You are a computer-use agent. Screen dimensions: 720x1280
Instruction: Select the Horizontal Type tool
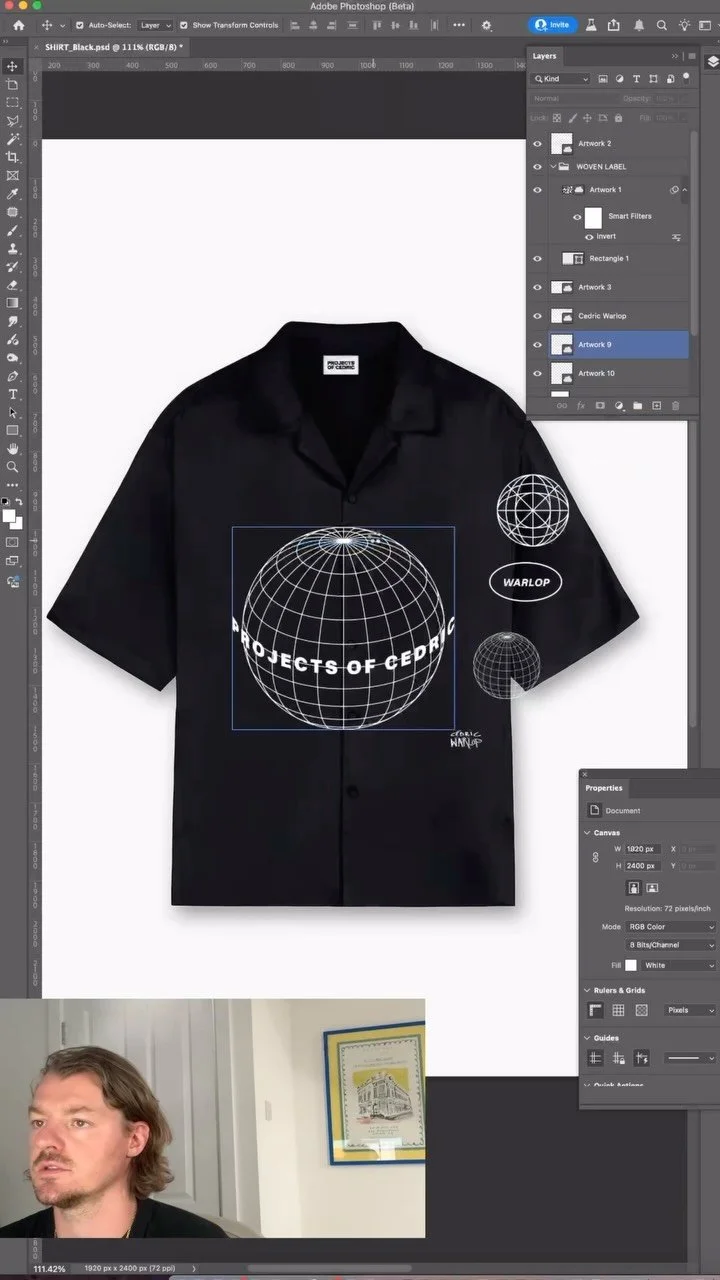pyautogui.click(x=13, y=394)
